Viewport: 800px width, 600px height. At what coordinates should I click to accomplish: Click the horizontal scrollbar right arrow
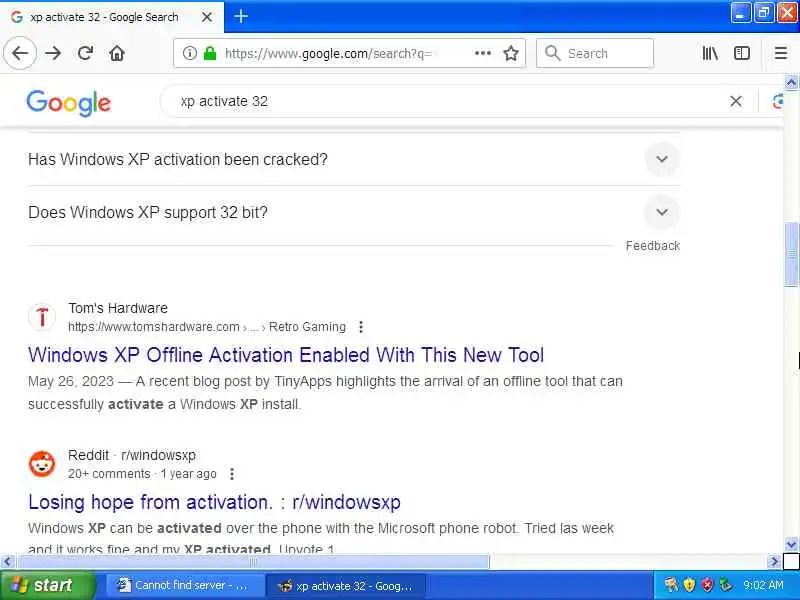point(774,562)
